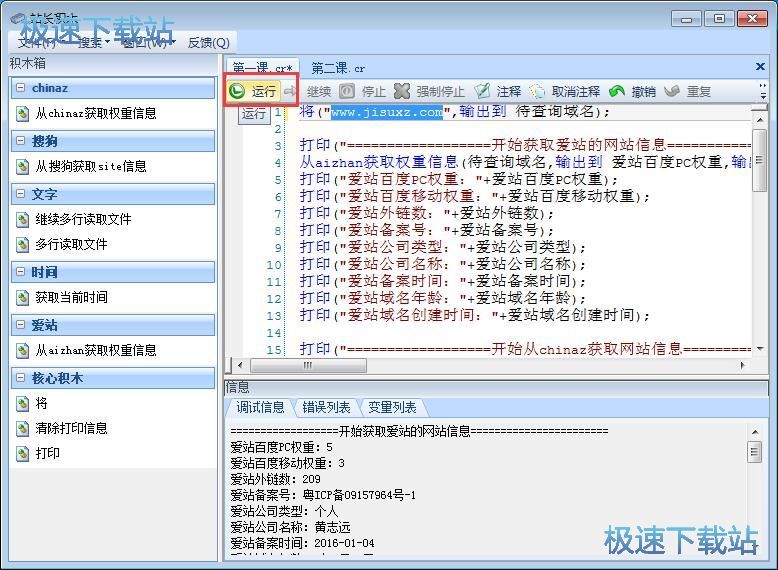The height and width of the screenshot is (570, 778).
Task: Click icon beside 从搜狗获取site信息
Action: point(22,166)
